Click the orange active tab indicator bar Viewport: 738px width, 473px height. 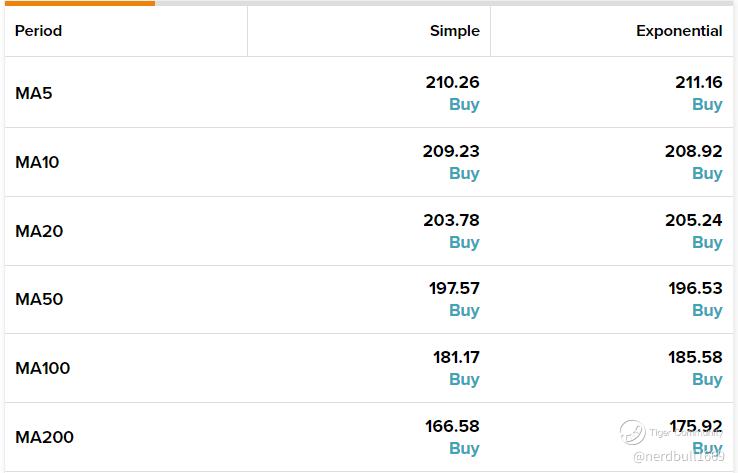pyautogui.click(x=80, y=3)
